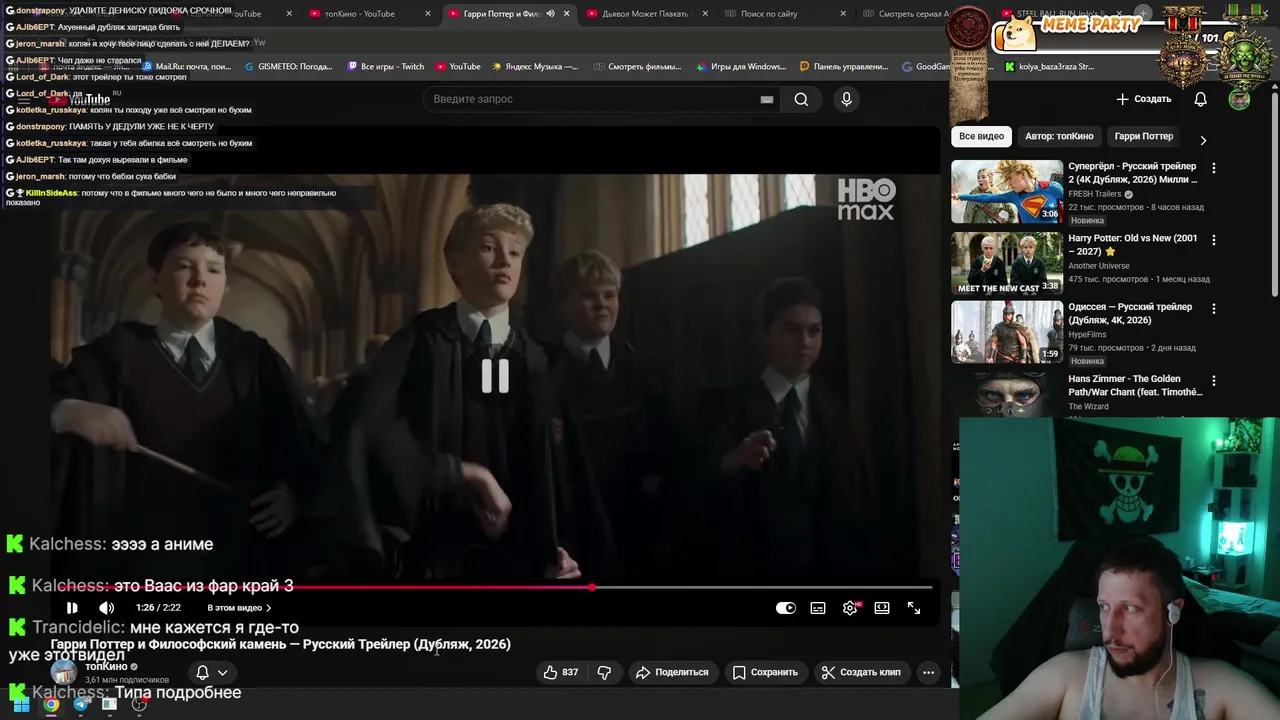Open the 'Смотреть фильмы' bookmark

tap(637, 67)
